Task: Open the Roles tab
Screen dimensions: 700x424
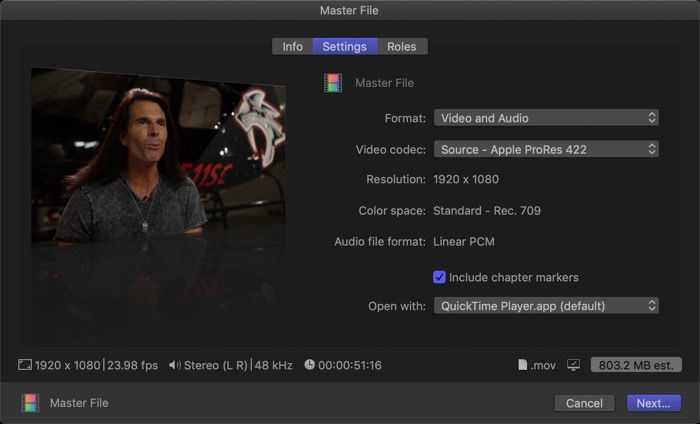Action: [x=402, y=46]
